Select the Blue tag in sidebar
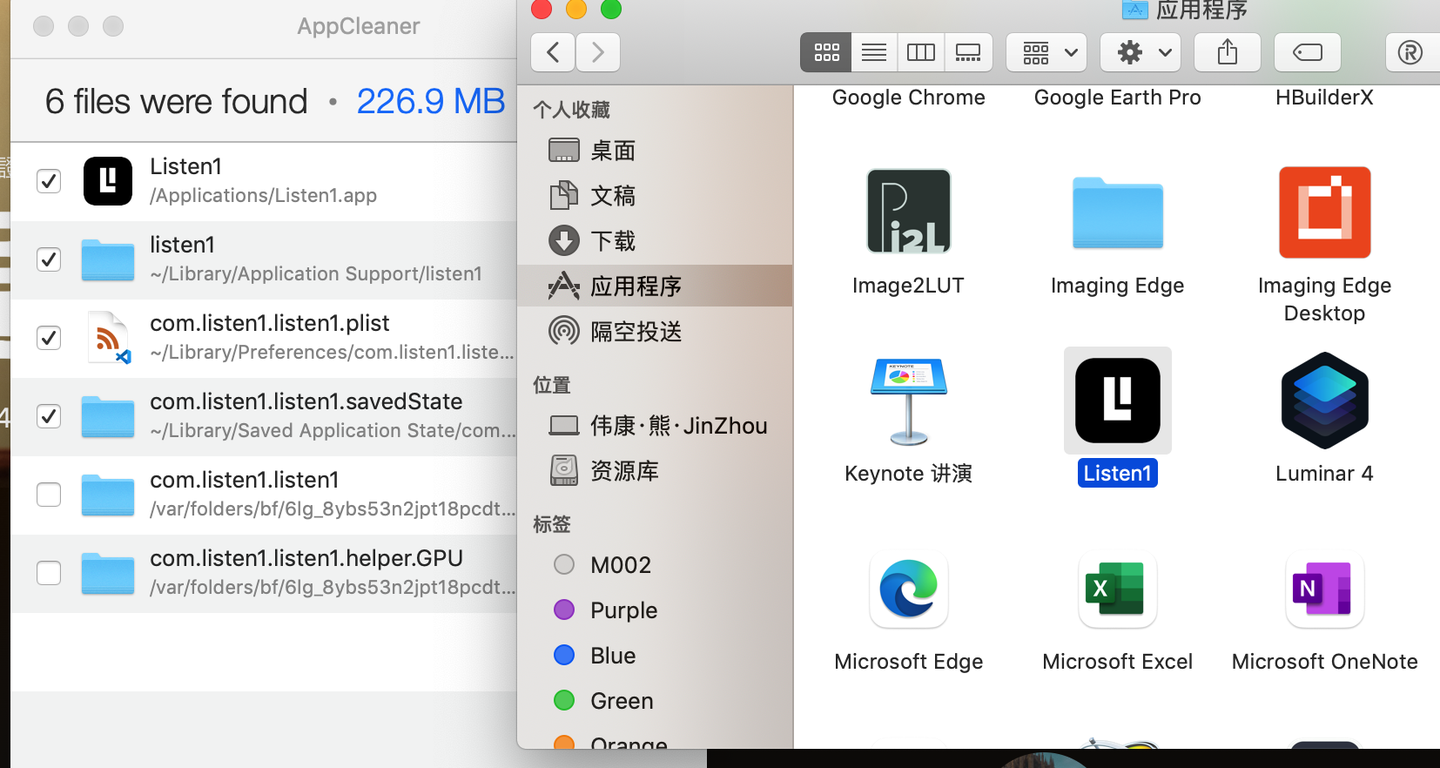 655,655
